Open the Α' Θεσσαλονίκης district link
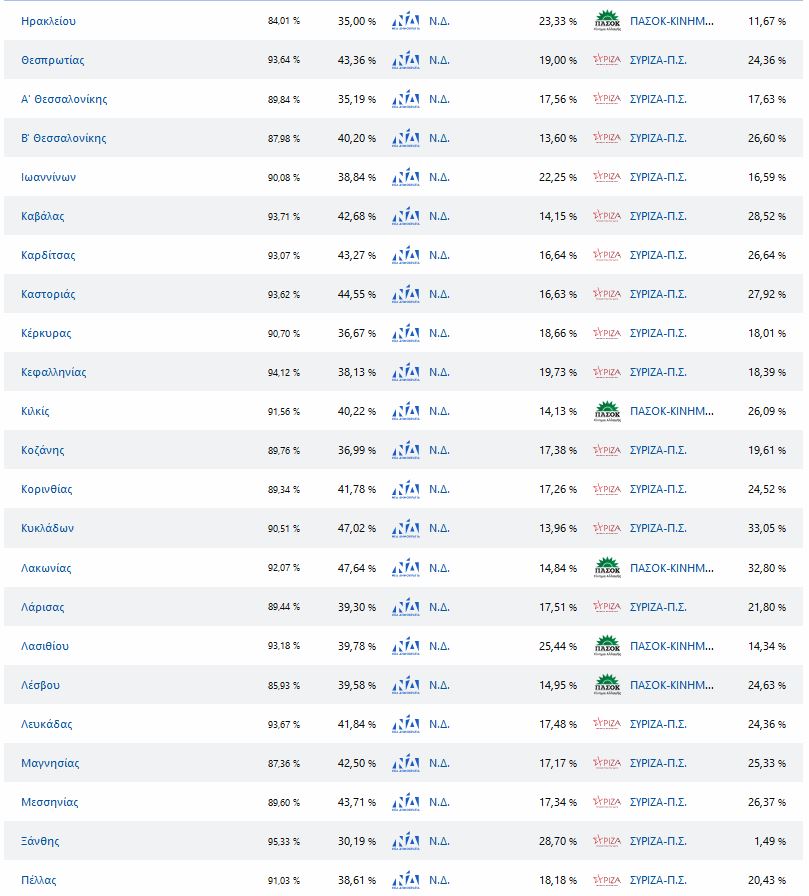The width and height of the screenshot is (809, 896). pos(64,99)
